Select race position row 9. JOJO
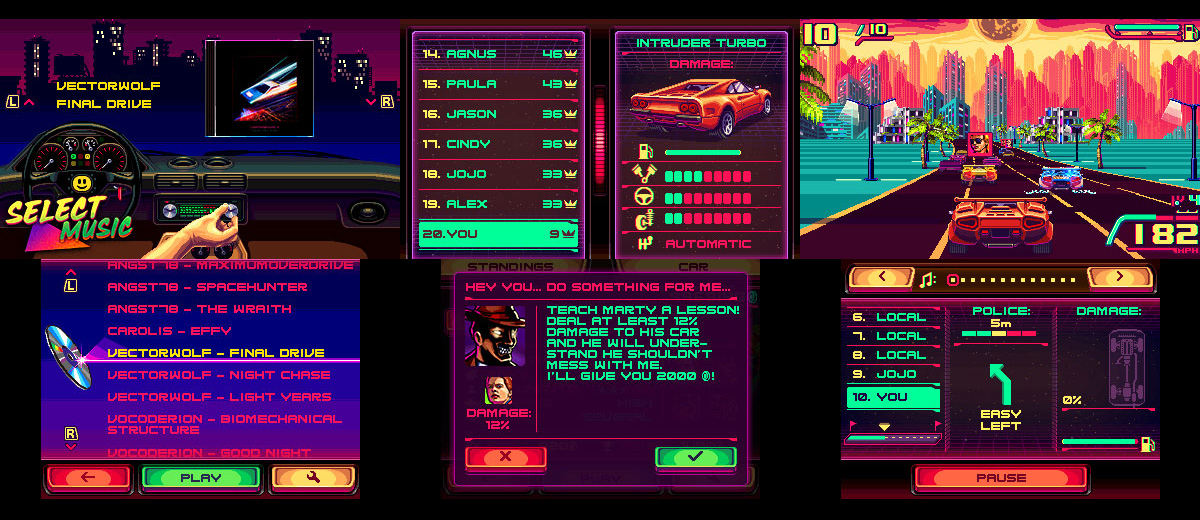Image resolution: width=1200 pixels, height=520 pixels. (x=893, y=375)
